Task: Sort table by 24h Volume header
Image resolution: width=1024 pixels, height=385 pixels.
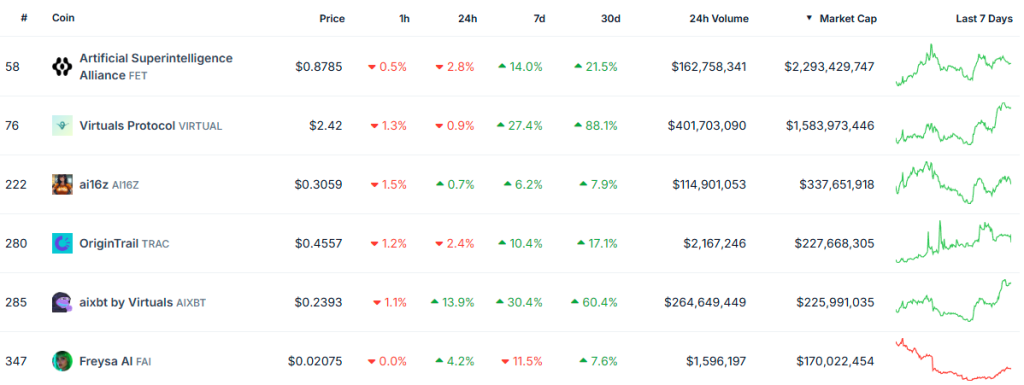Action: [719, 19]
